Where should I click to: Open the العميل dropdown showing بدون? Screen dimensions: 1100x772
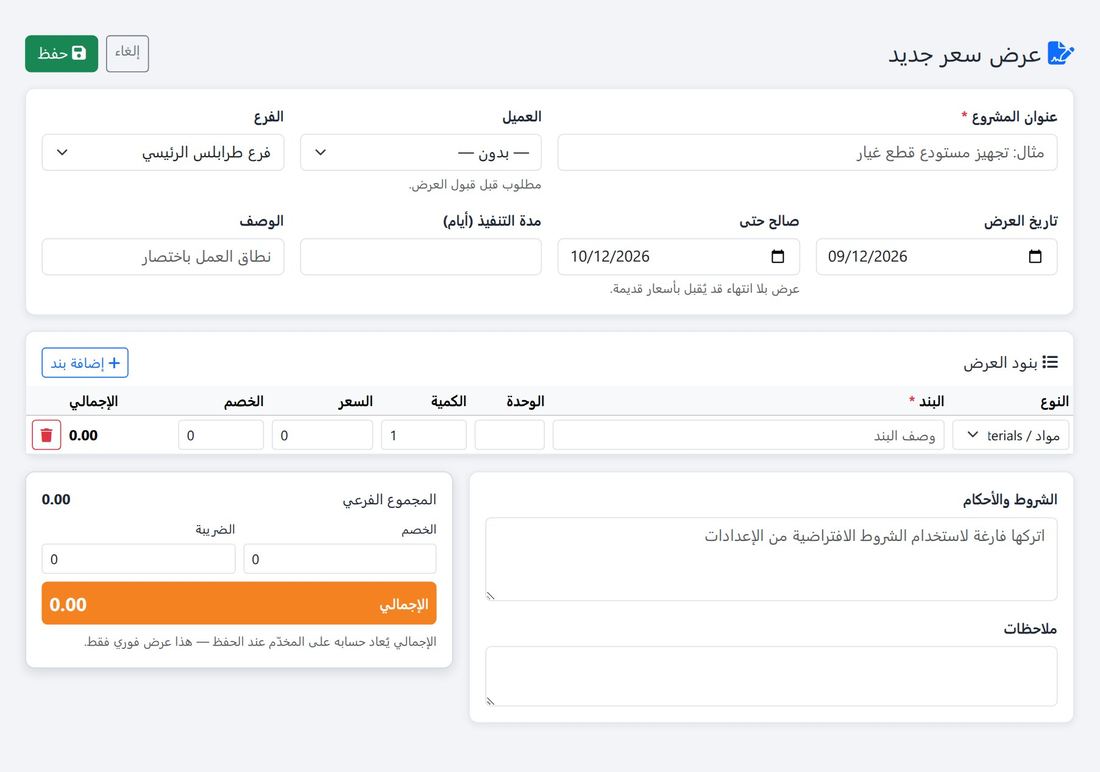[x=421, y=152]
